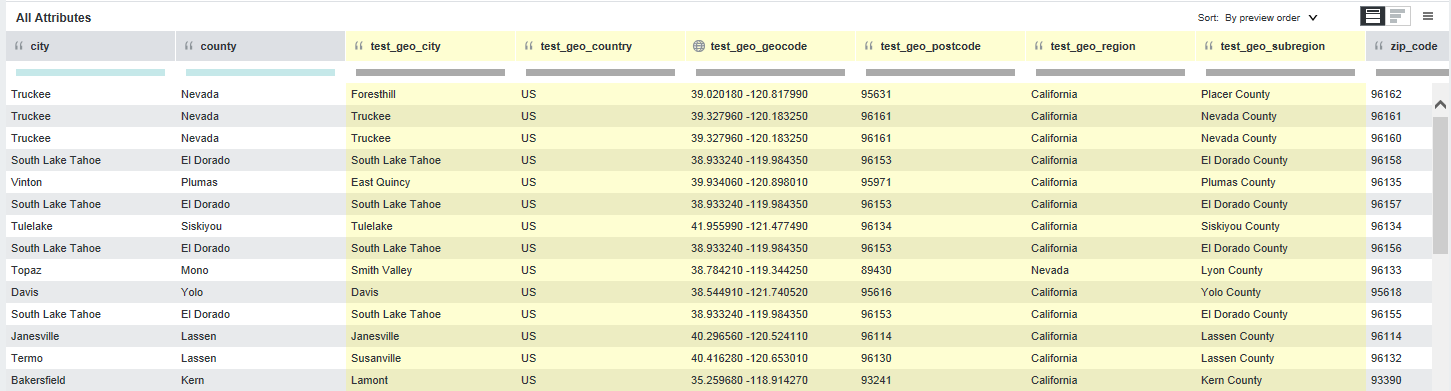
Task: Click the distribution bar under test_geo_region
Action: pyautogui.click(x=1110, y=72)
